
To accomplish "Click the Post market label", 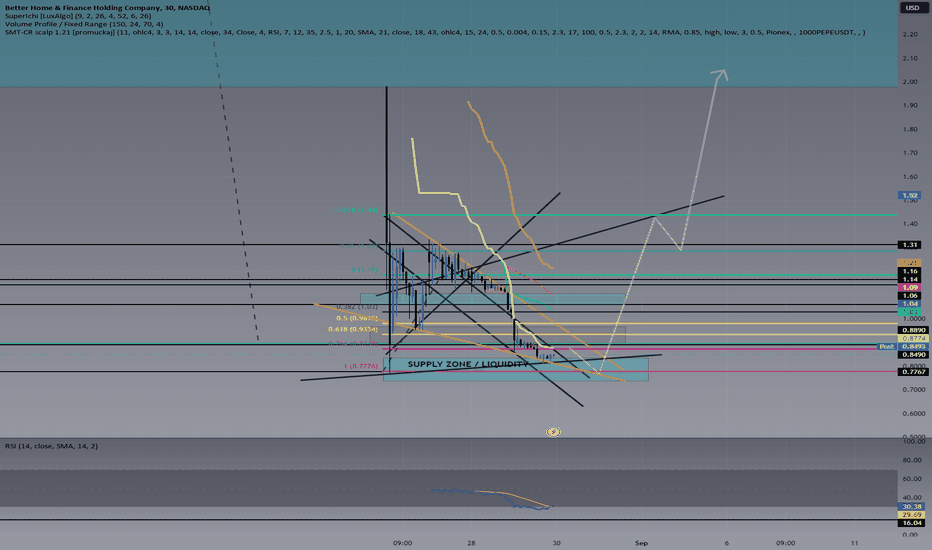I will coord(886,346).
